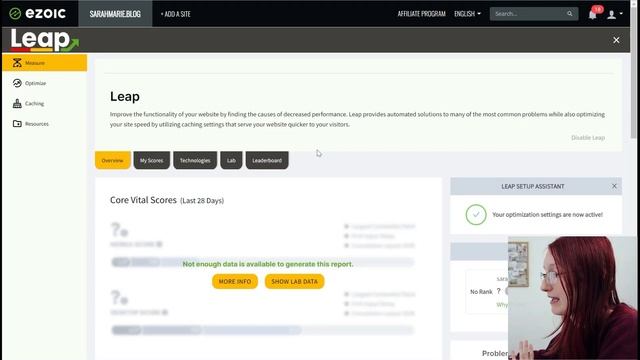Click the mobile score progress bar

point(263,262)
